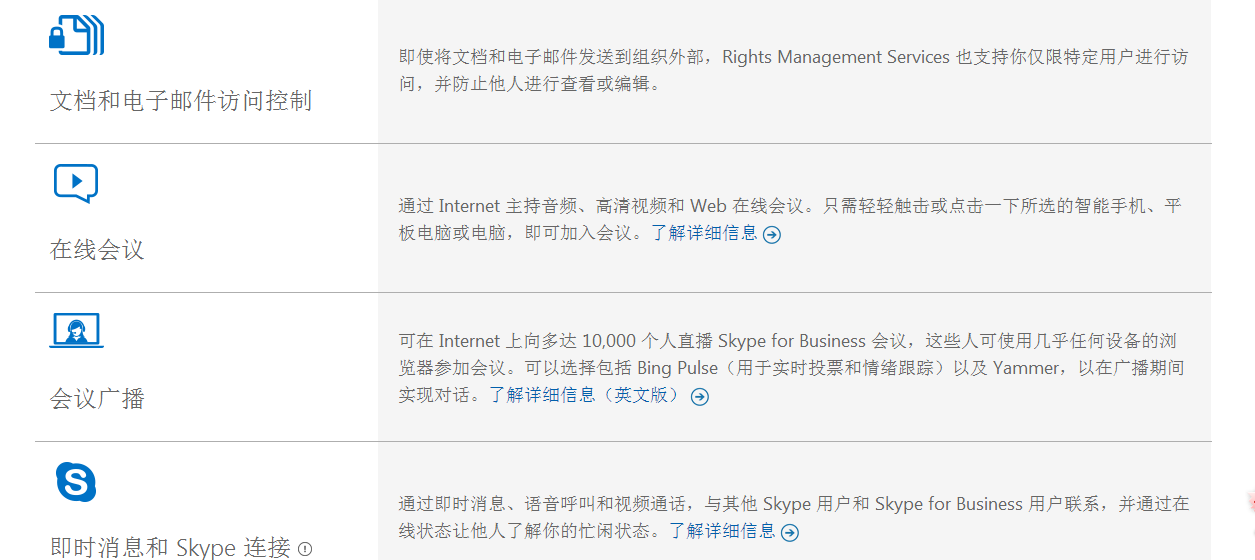Screen dimensions: 1255x560
Task: Click the blue Skype logo icon
Action: tap(76, 482)
